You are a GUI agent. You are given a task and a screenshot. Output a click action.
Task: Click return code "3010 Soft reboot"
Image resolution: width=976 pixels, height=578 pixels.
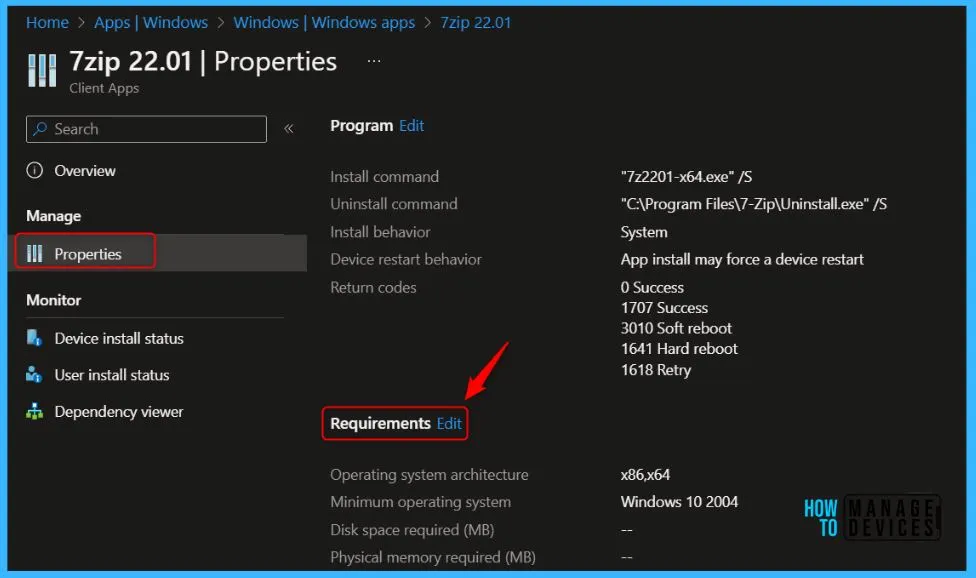pyautogui.click(x=676, y=329)
